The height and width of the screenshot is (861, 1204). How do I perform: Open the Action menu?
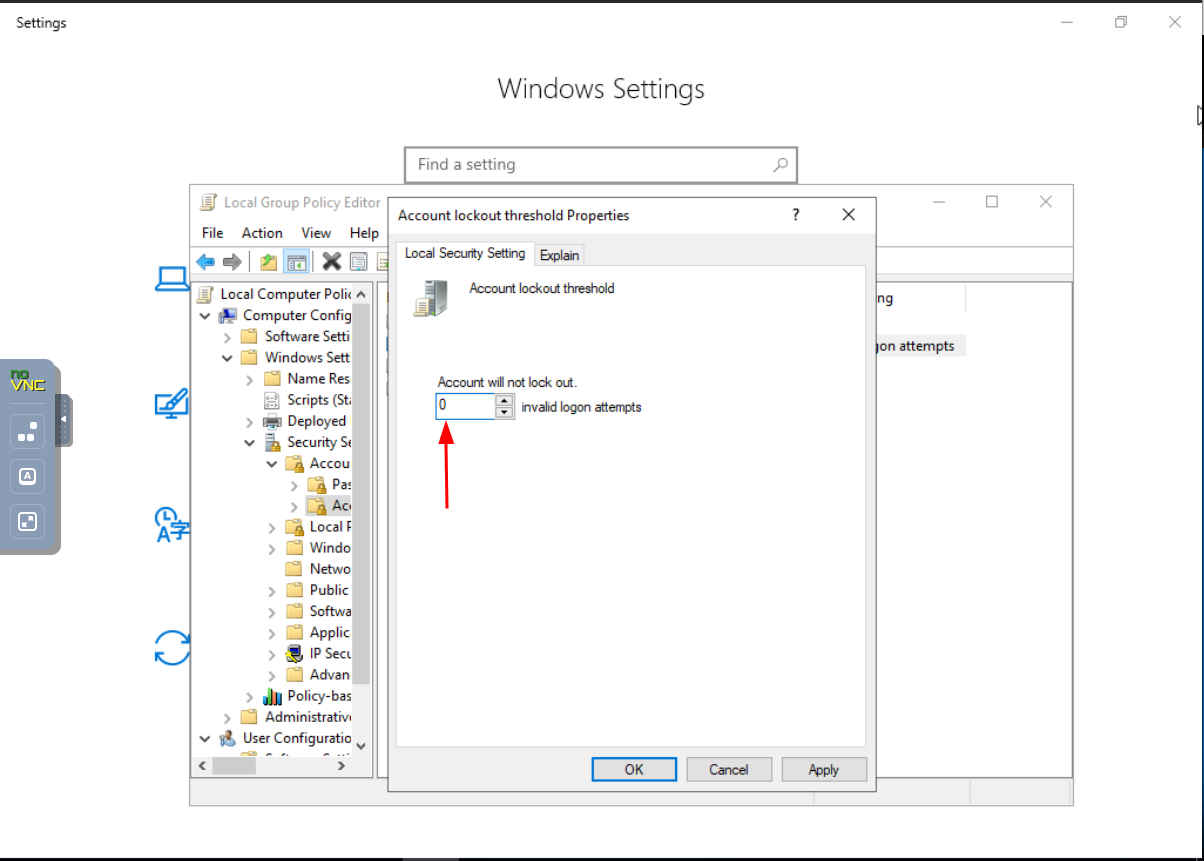click(x=262, y=233)
